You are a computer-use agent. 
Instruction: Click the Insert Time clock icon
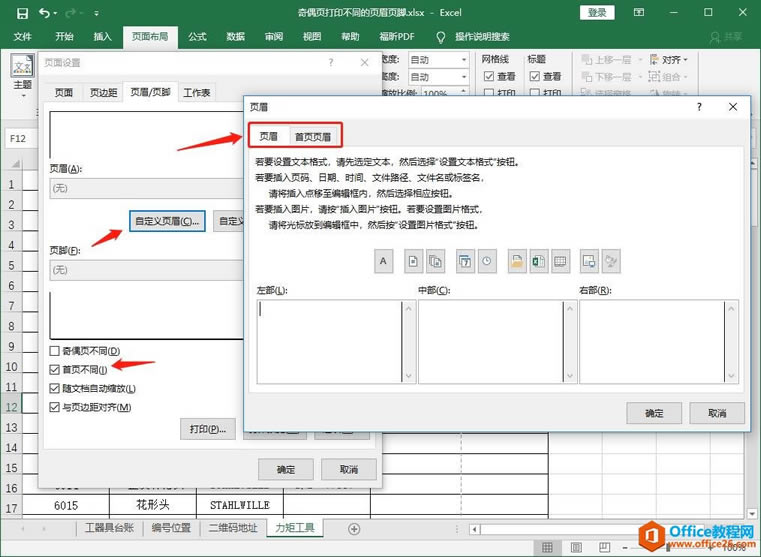[487, 262]
